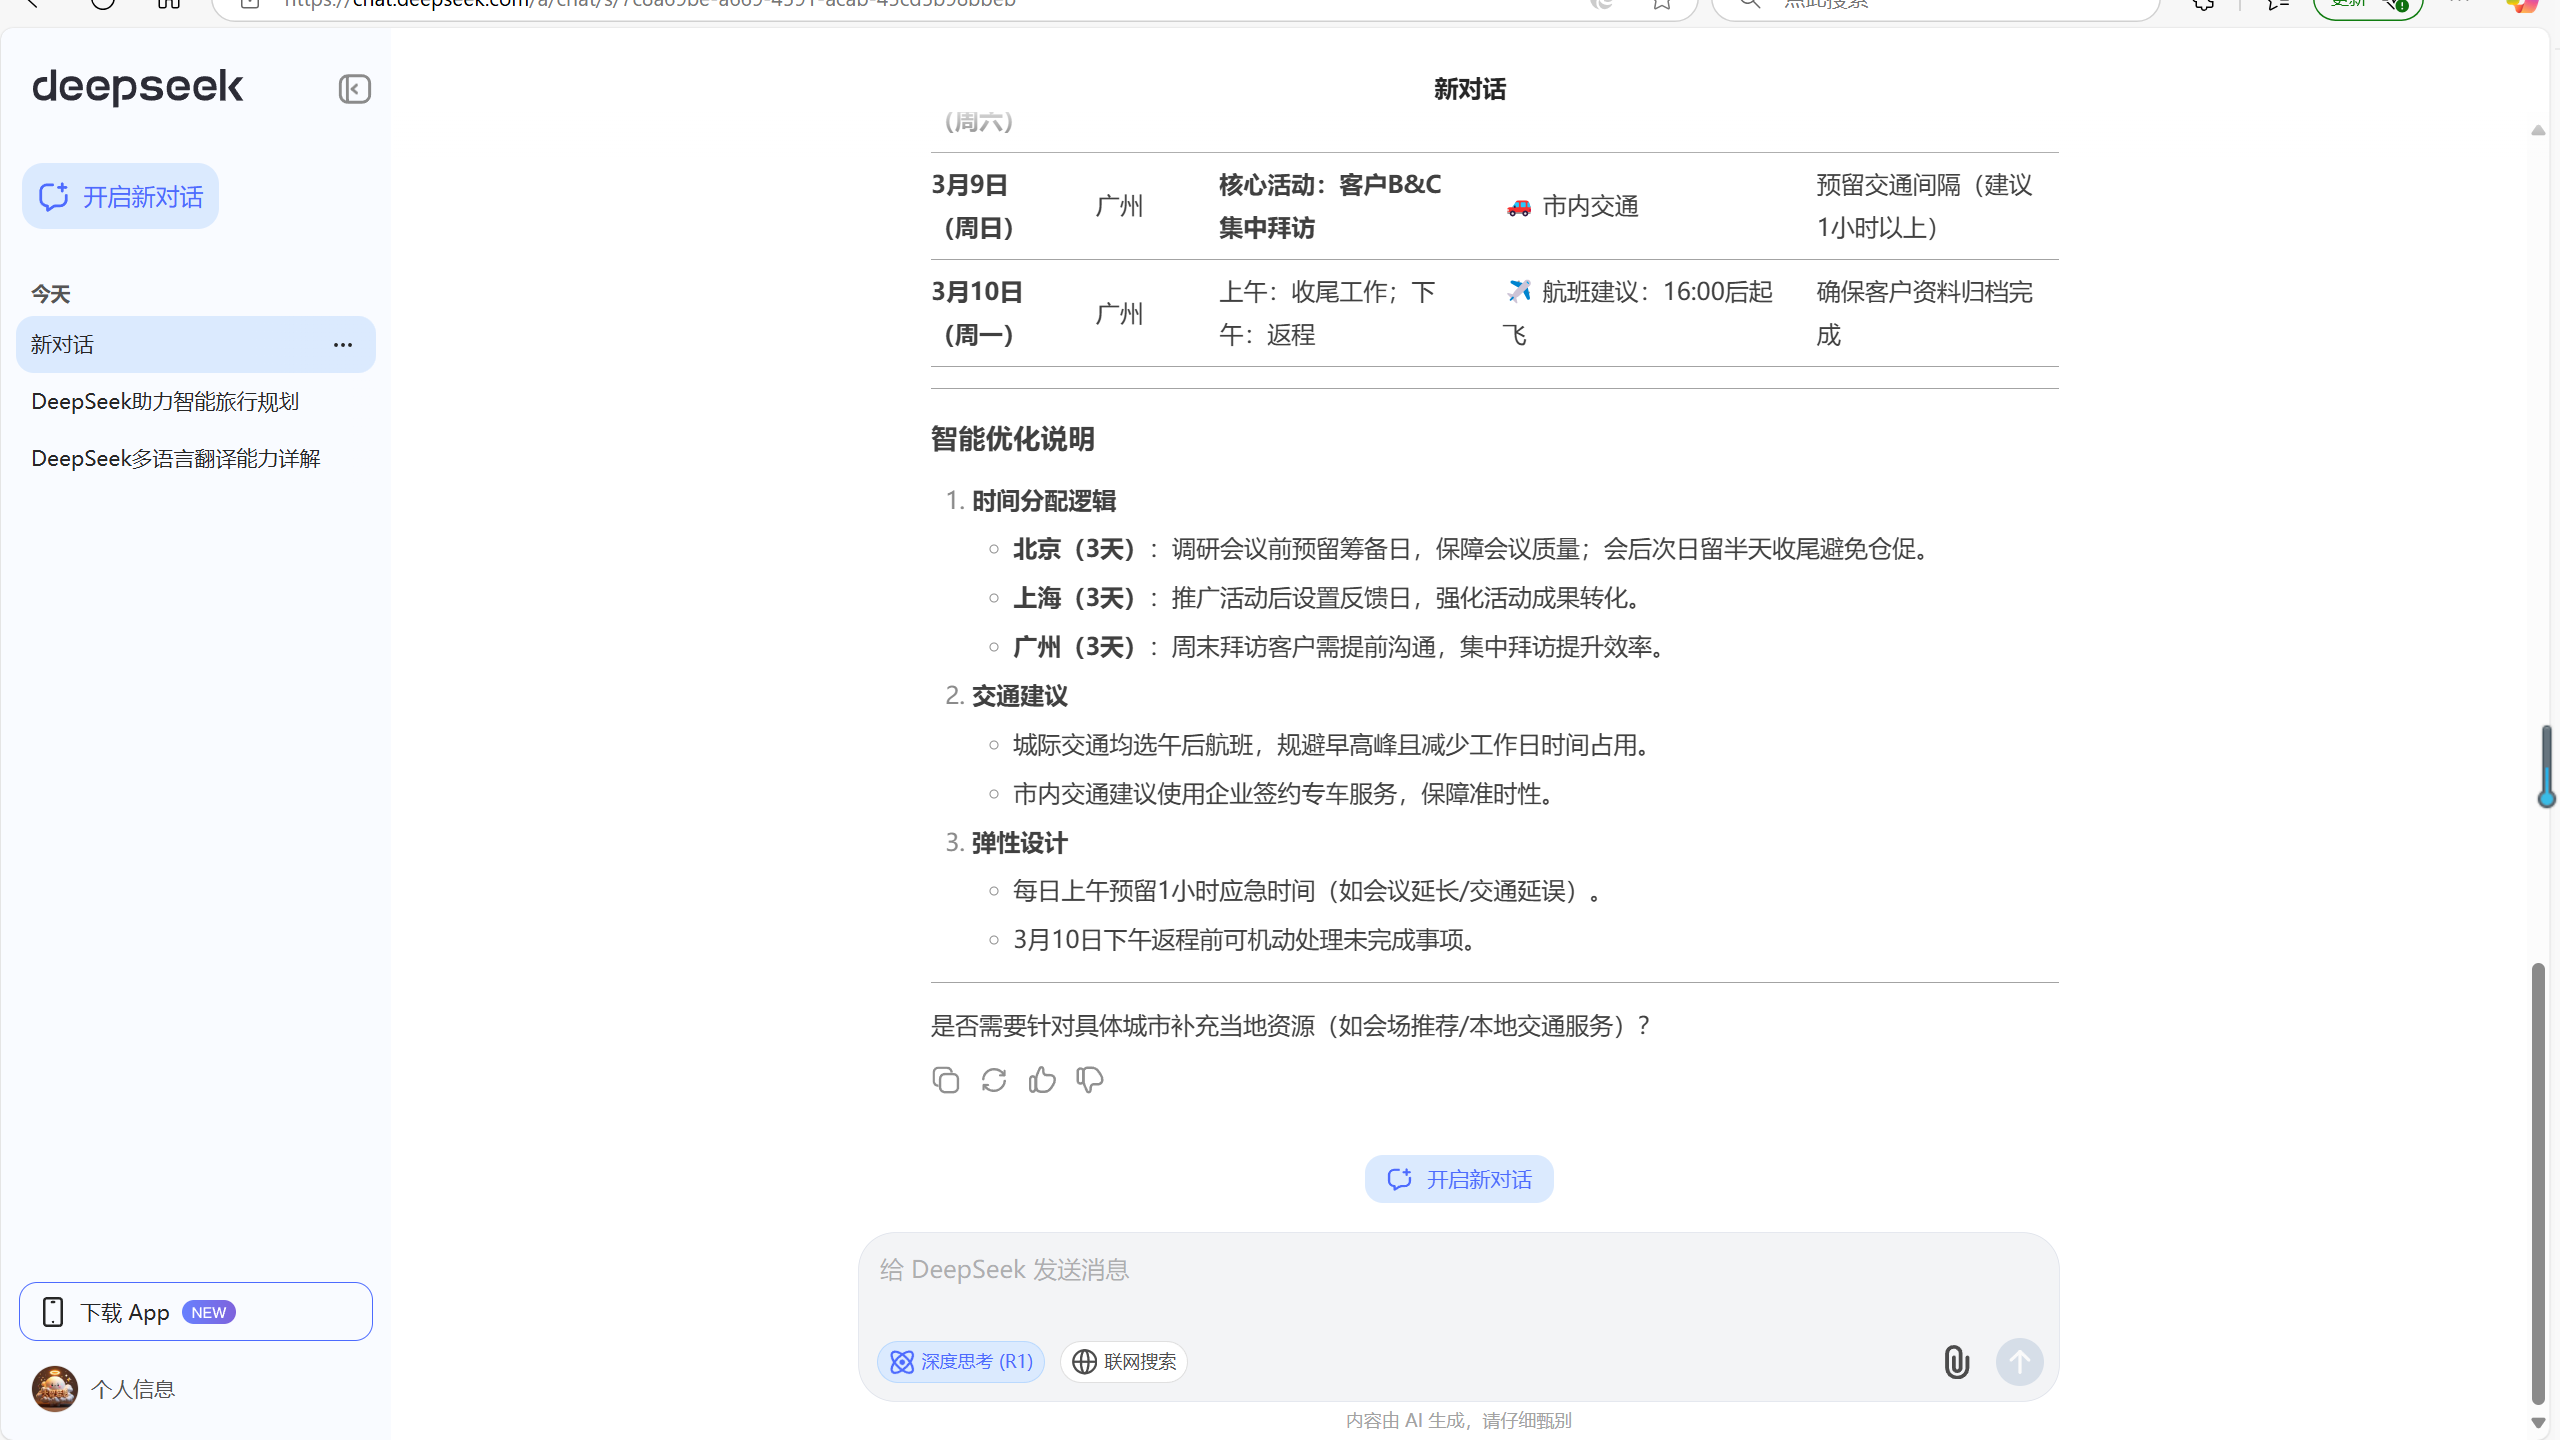
Task: Click the deepseek logo
Action: click(138, 88)
